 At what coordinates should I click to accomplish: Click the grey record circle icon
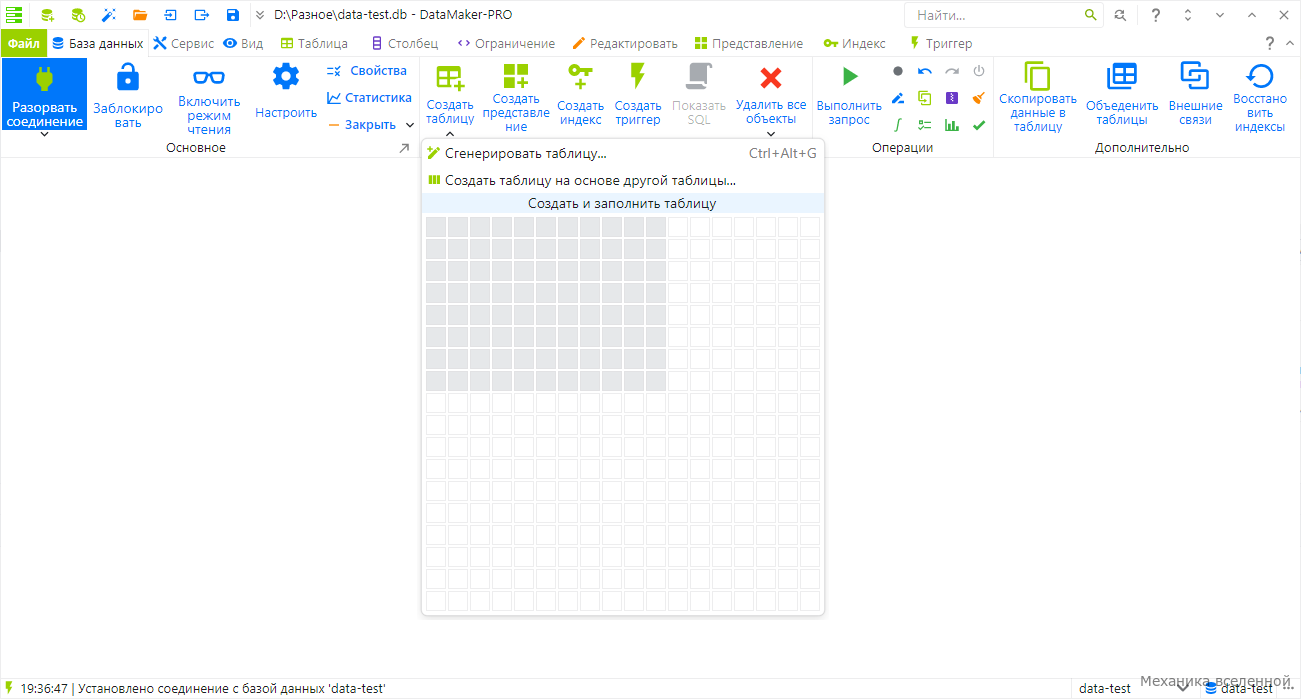898,71
